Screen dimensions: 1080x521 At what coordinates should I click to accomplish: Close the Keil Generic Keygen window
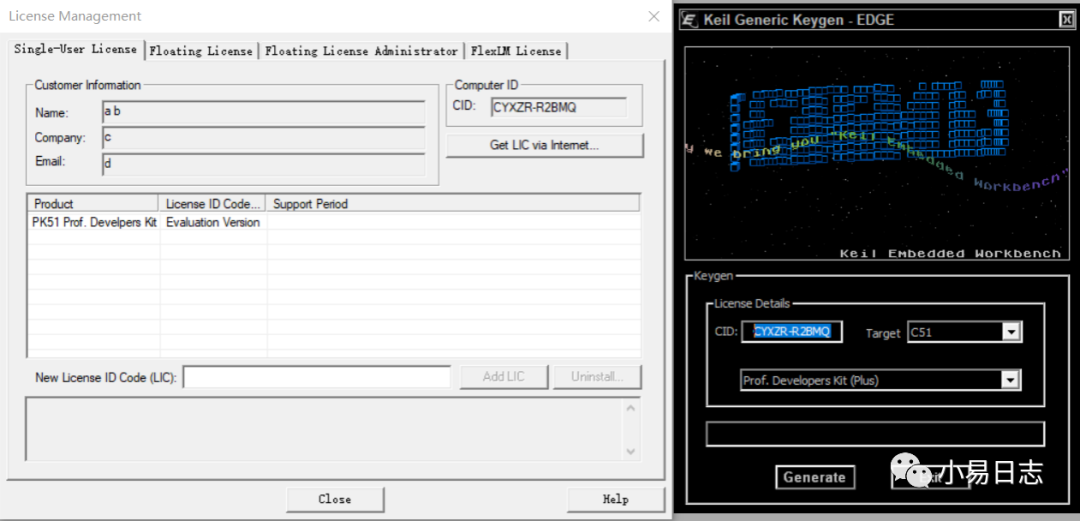pos(1065,19)
